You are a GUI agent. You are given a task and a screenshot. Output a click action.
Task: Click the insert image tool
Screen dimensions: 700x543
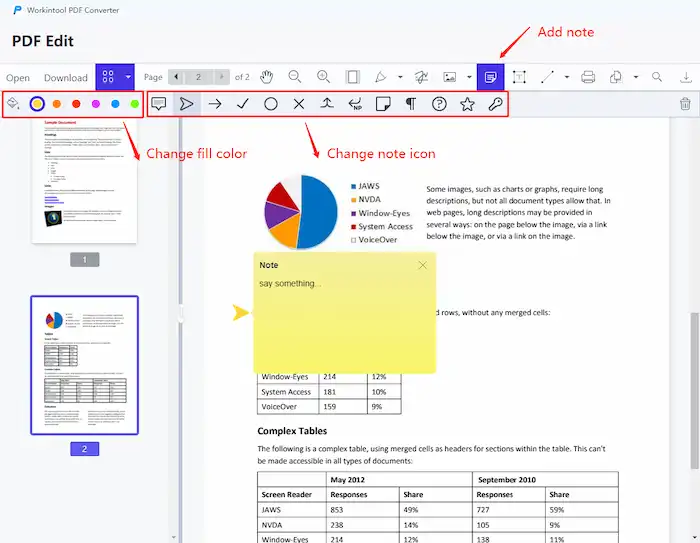pyautogui.click(x=450, y=77)
